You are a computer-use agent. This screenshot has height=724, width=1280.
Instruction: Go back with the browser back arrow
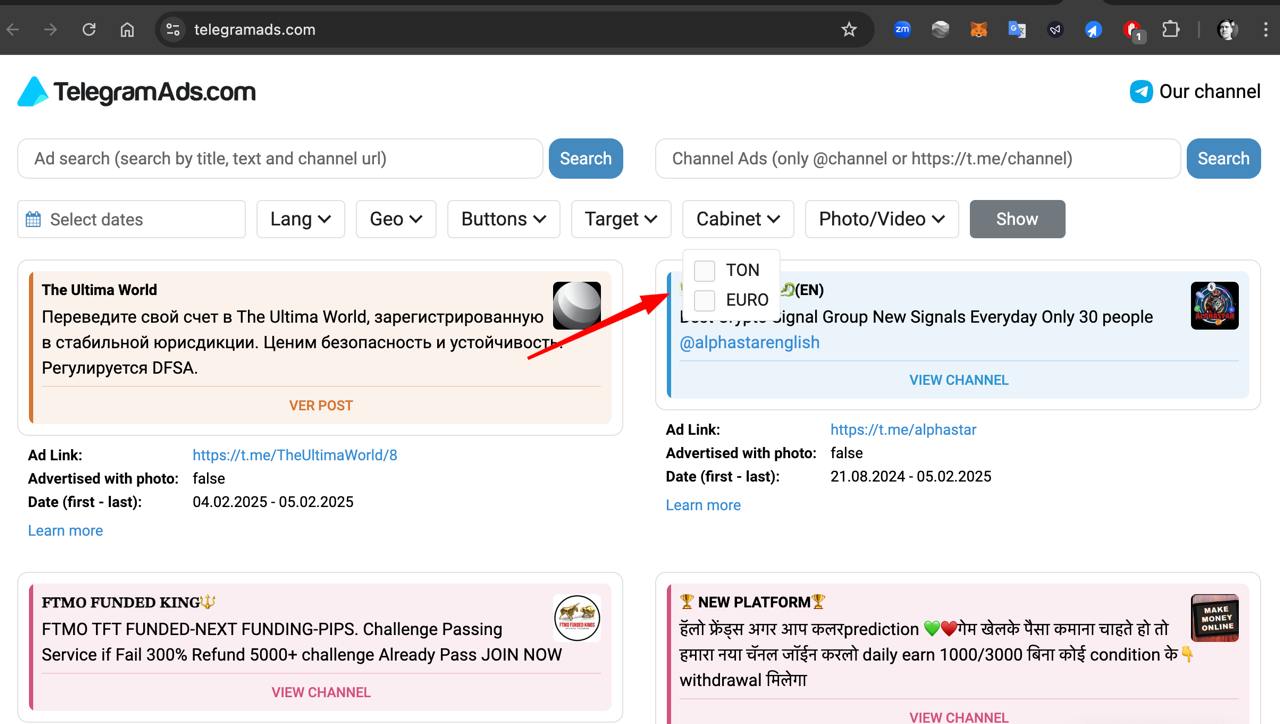(x=13, y=30)
